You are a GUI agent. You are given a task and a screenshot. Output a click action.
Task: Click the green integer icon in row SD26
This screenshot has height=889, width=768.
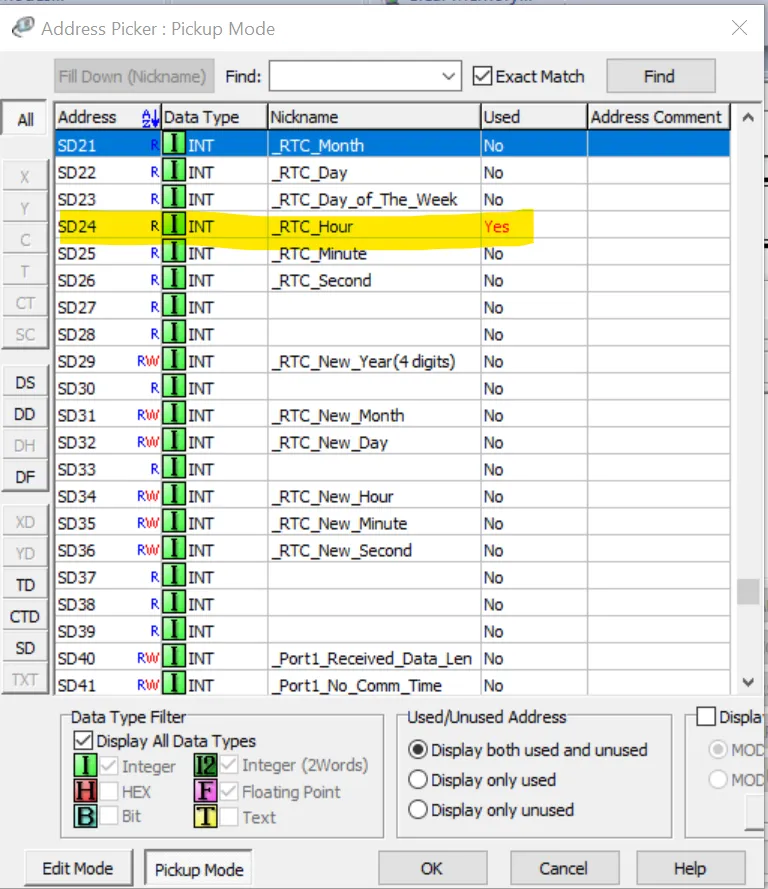174,280
